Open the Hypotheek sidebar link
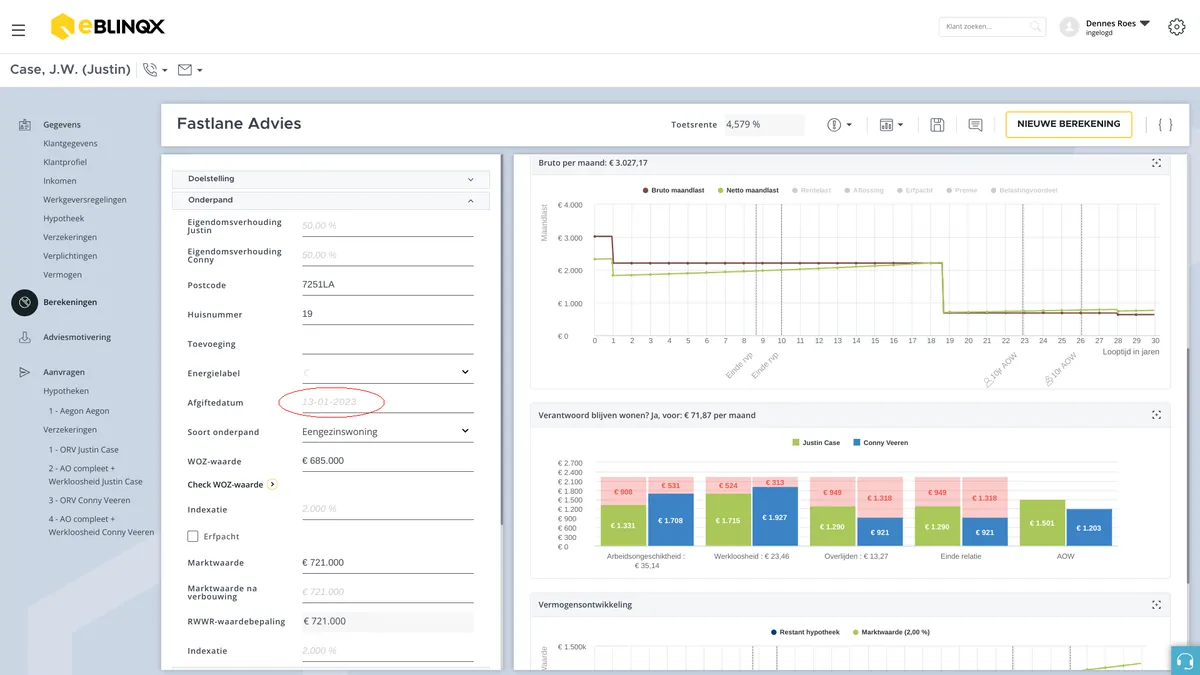 [64, 219]
